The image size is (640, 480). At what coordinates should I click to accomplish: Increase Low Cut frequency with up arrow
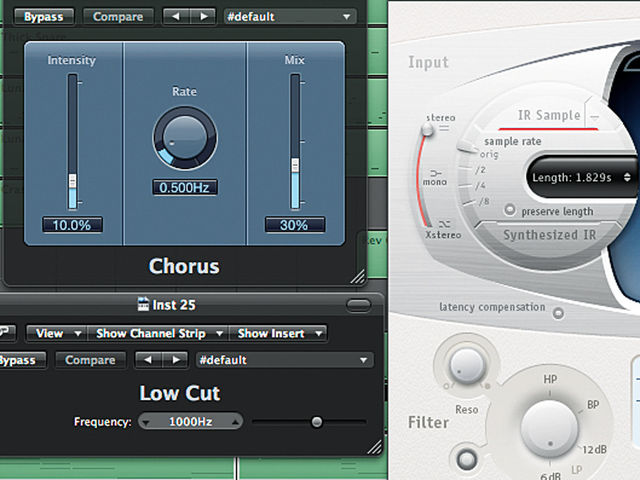tap(235, 422)
